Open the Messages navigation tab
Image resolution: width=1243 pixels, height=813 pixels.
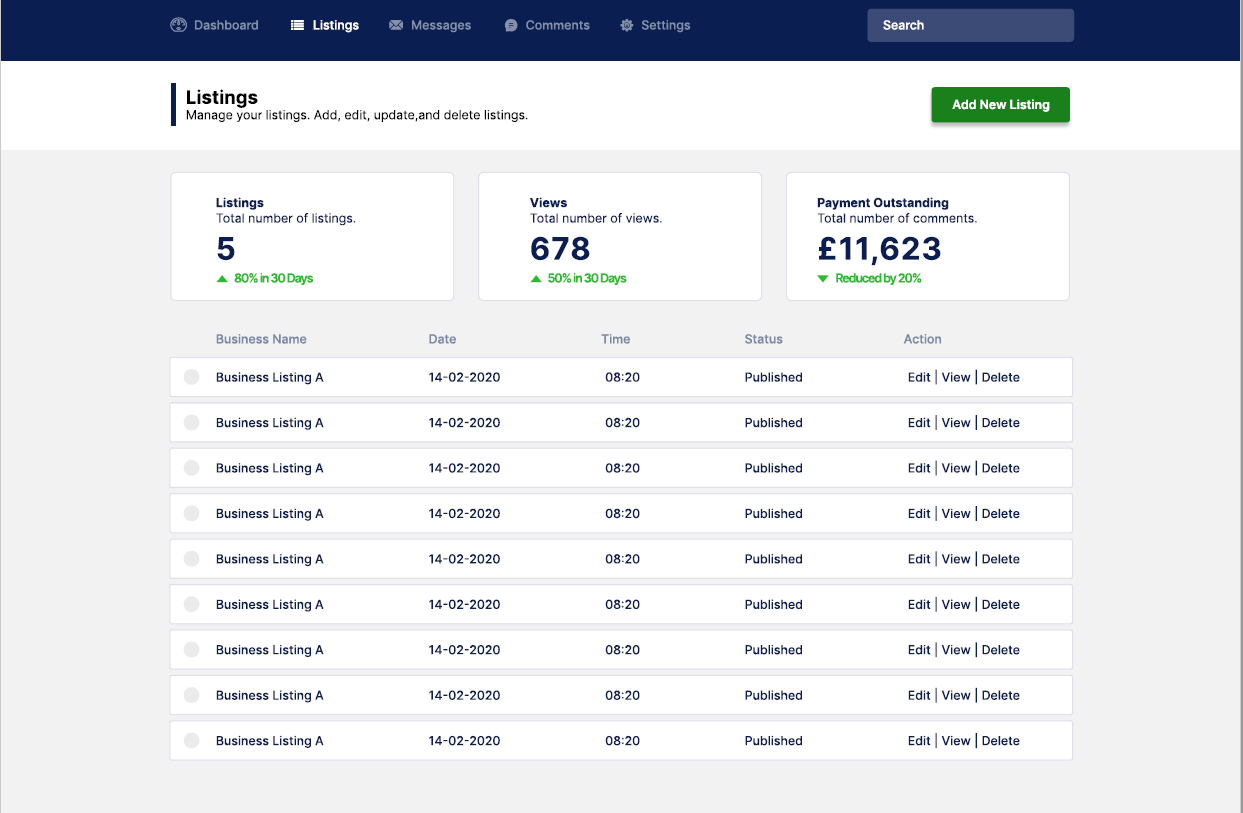(x=430, y=25)
